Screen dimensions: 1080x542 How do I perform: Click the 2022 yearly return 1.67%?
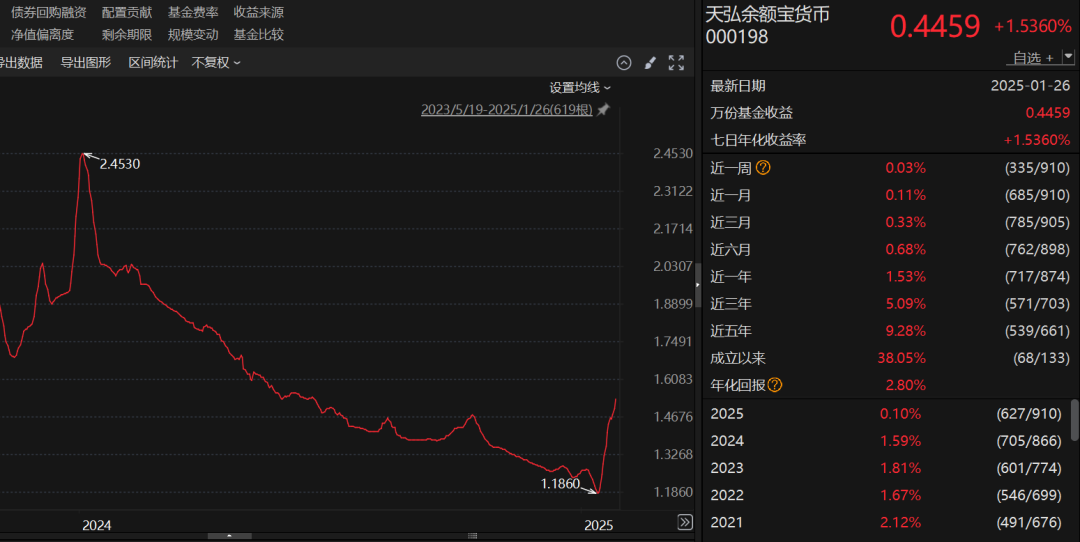pos(900,495)
